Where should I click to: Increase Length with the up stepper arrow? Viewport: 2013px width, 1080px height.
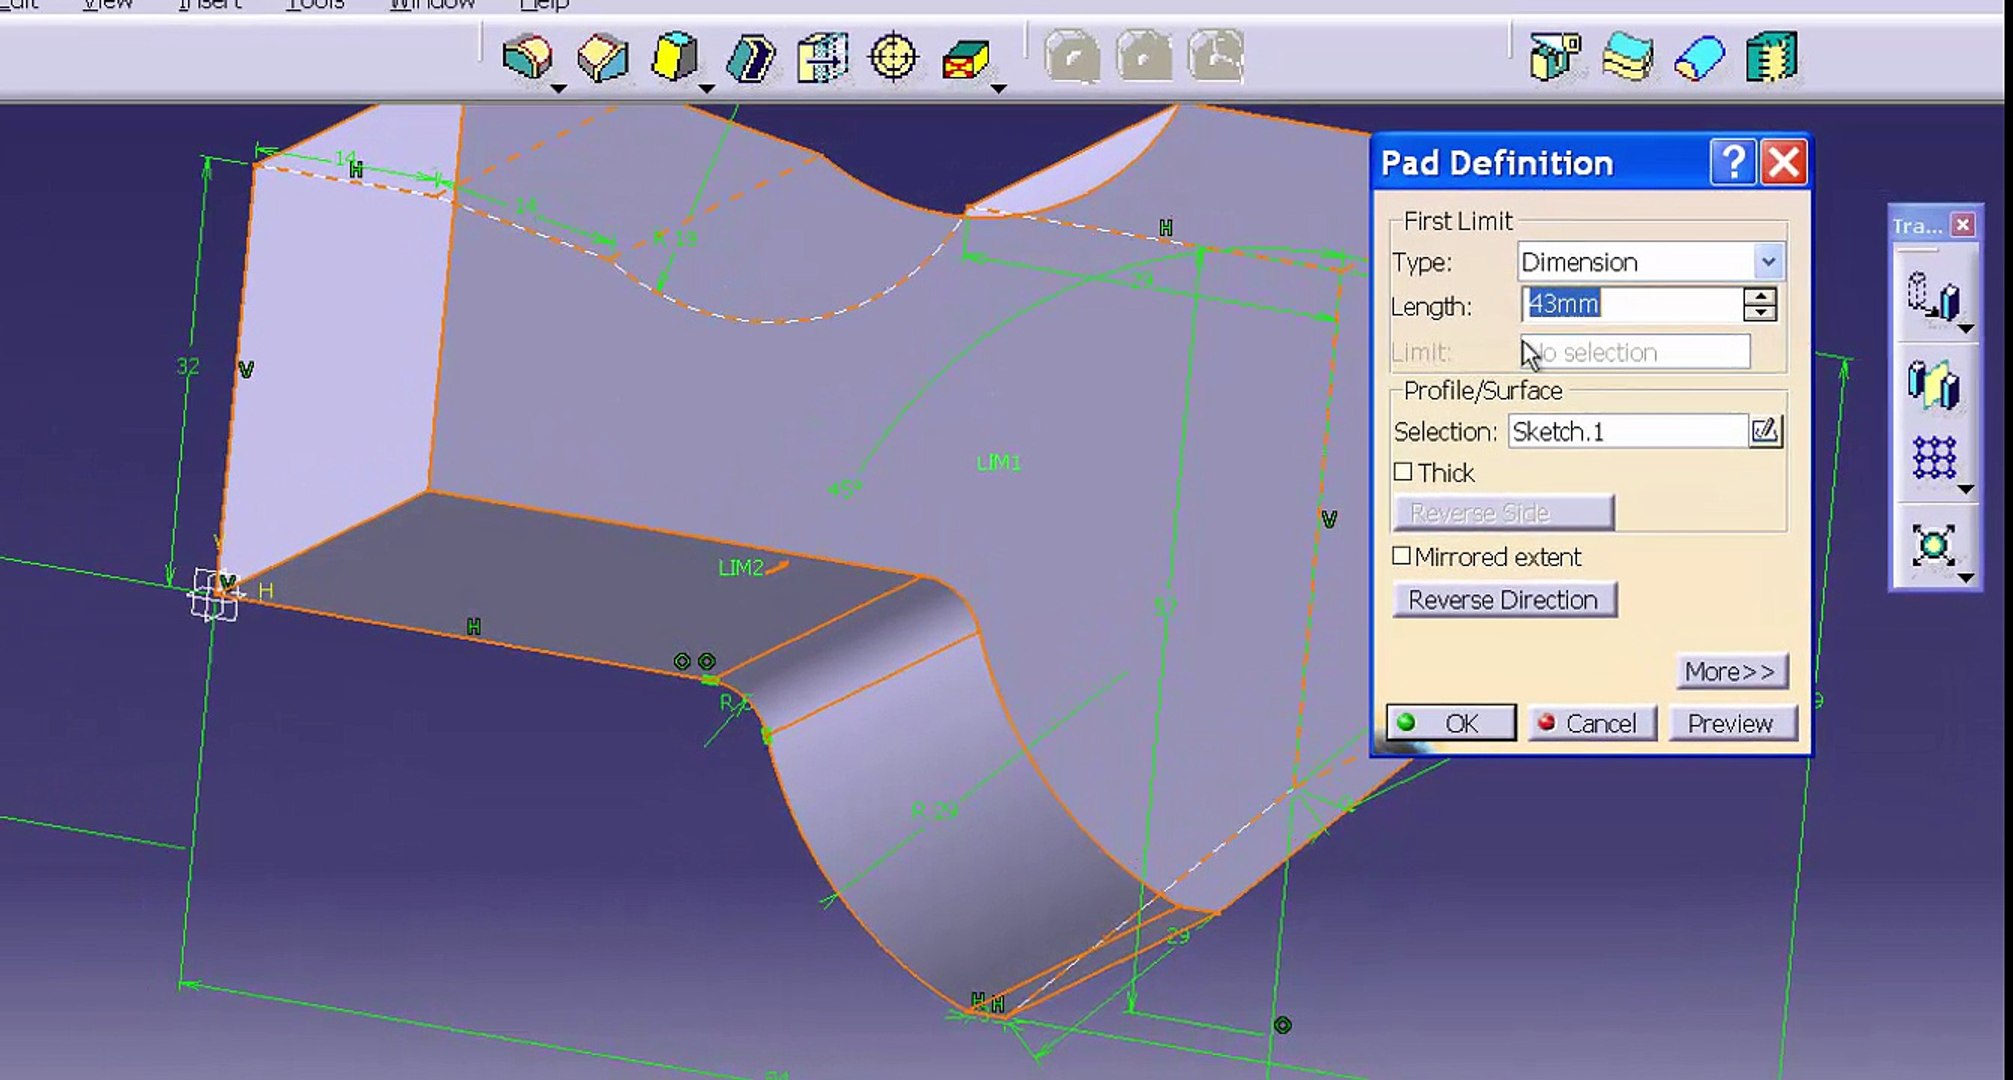(x=1759, y=295)
